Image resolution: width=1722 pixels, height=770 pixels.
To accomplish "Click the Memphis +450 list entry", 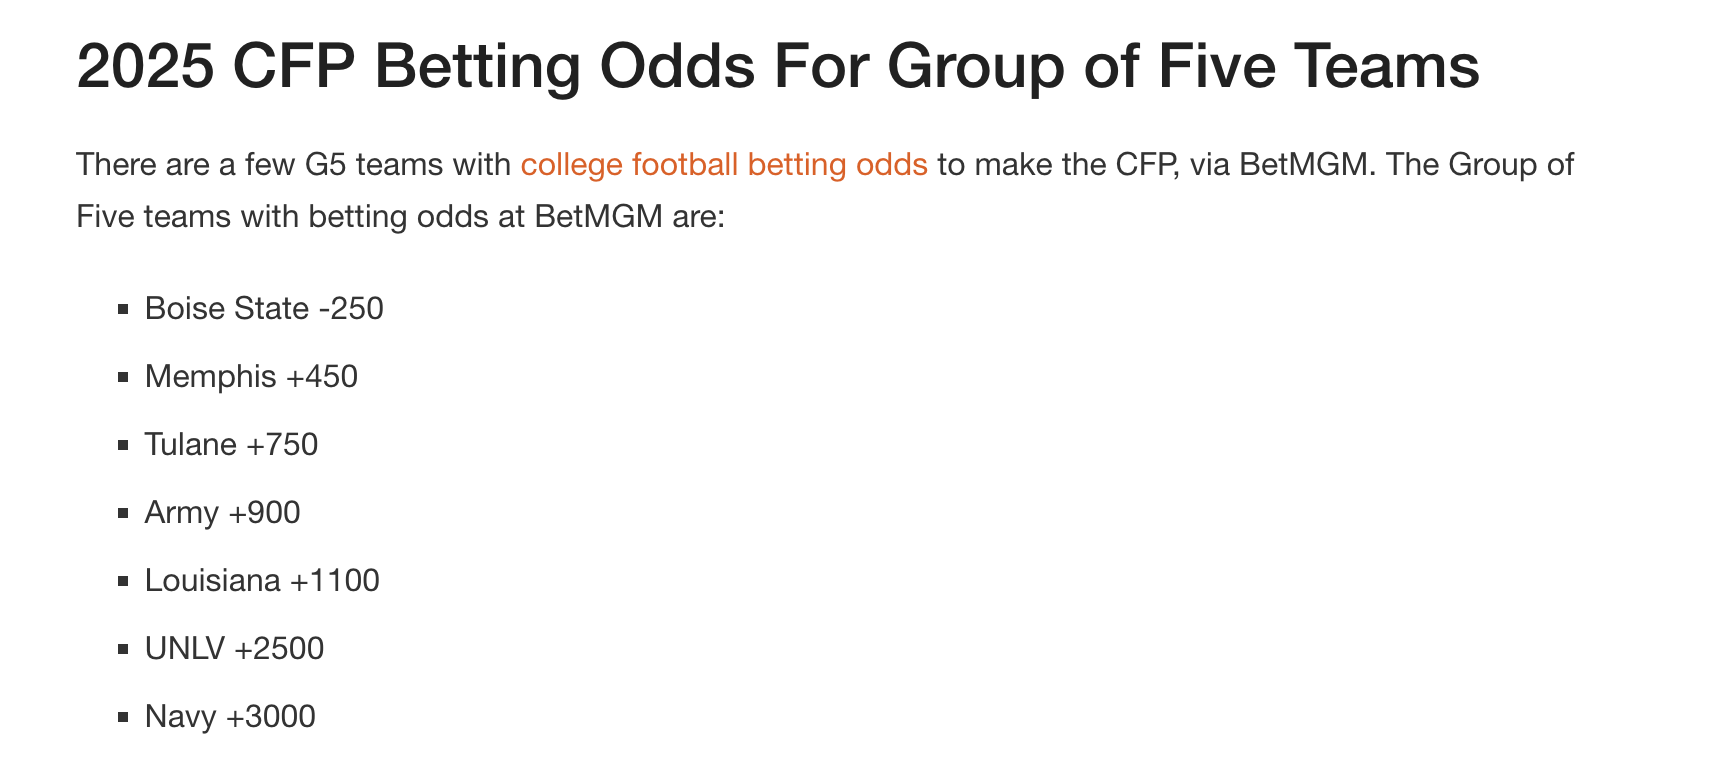I will pos(251,376).
